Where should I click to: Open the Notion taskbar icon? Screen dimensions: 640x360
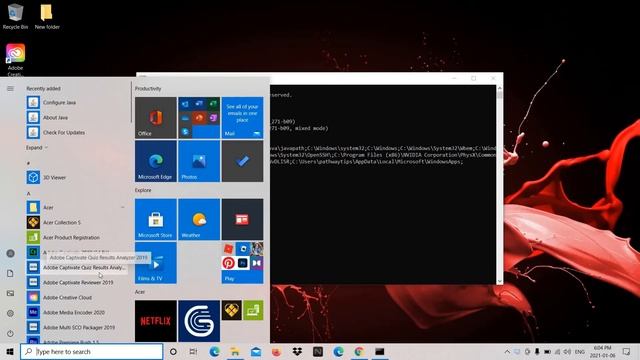(x=318, y=351)
